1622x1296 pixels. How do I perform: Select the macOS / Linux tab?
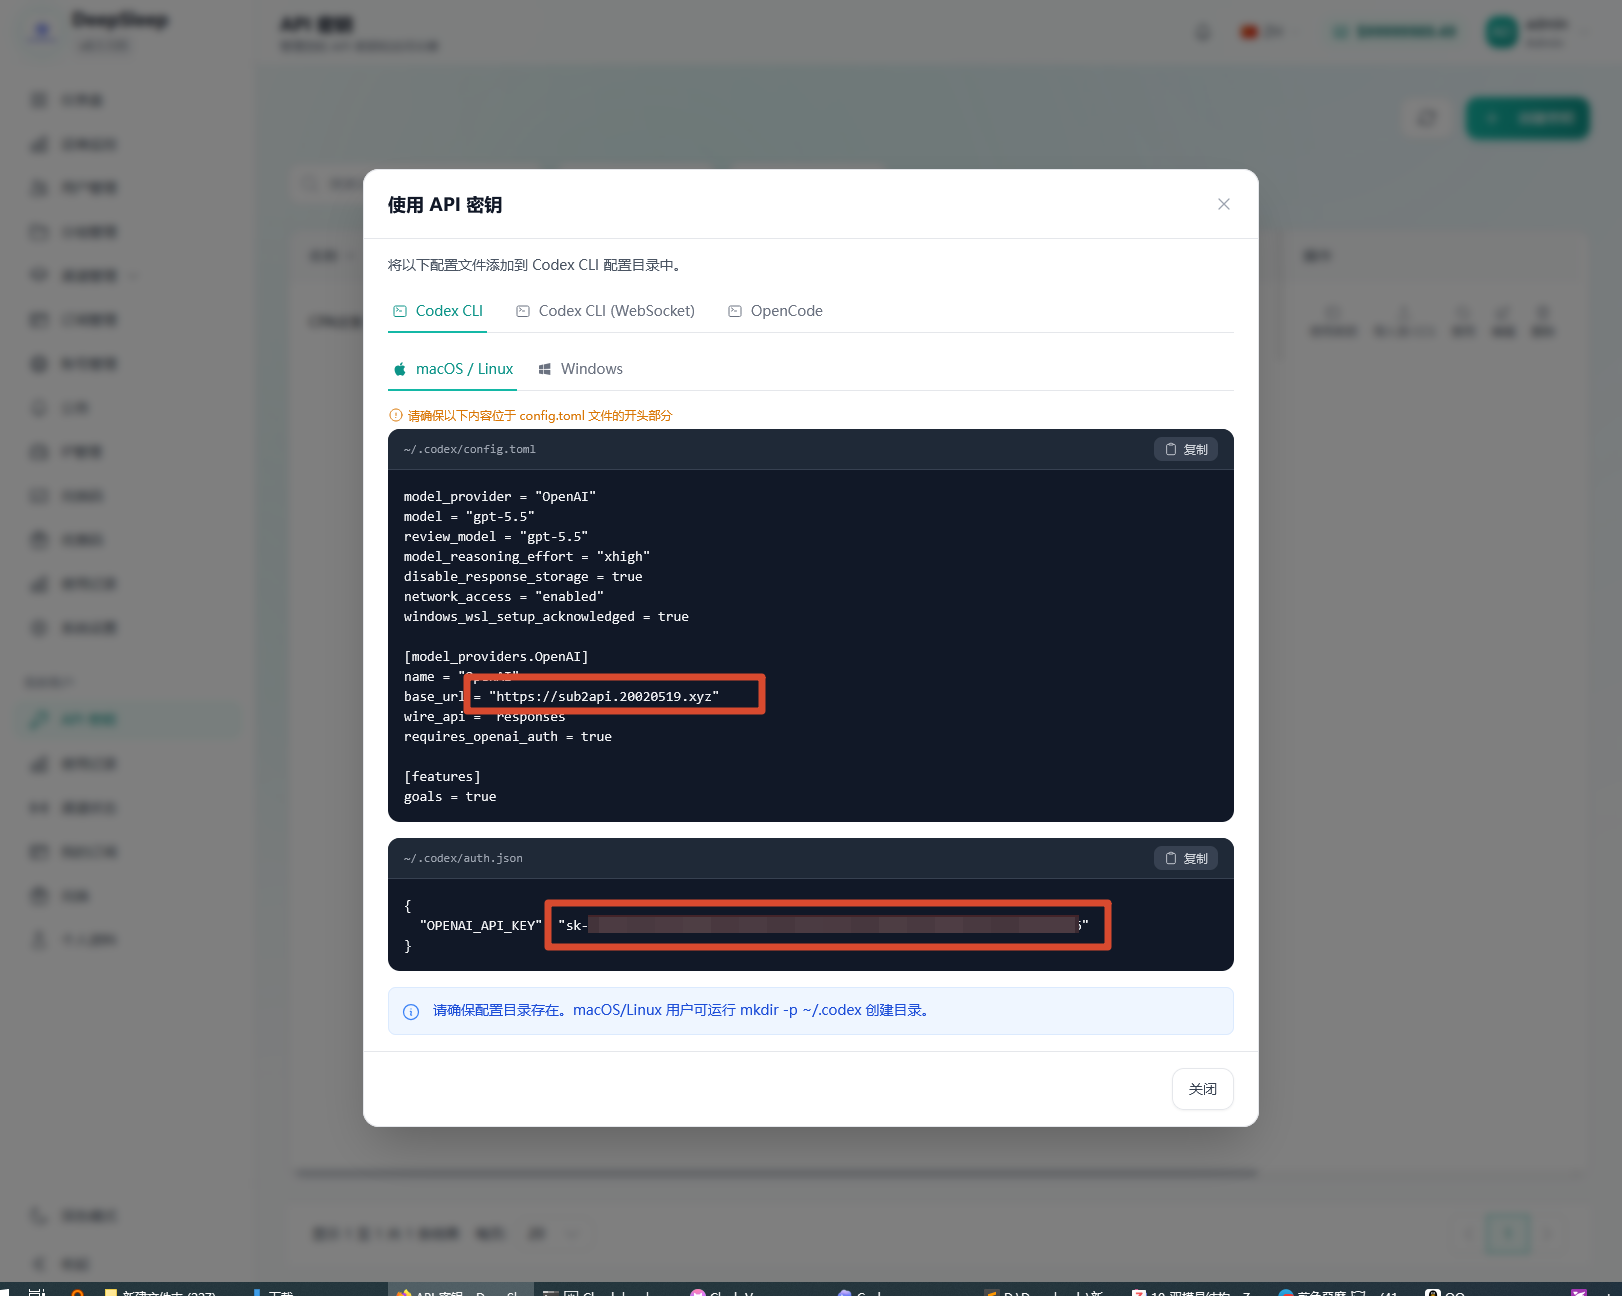453,369
